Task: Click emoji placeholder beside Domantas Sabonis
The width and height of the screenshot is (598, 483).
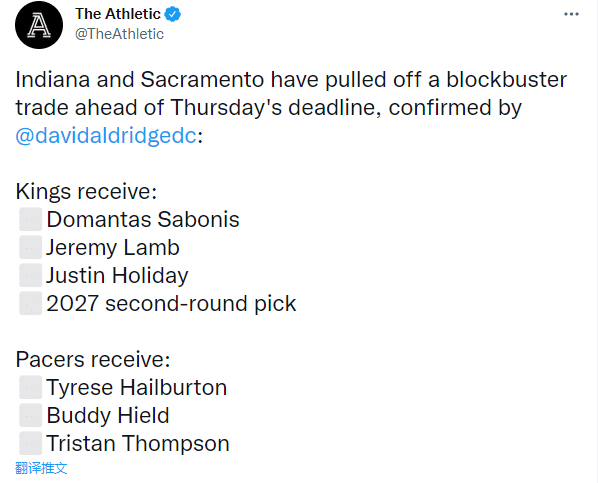Action: tap(31, 219)
